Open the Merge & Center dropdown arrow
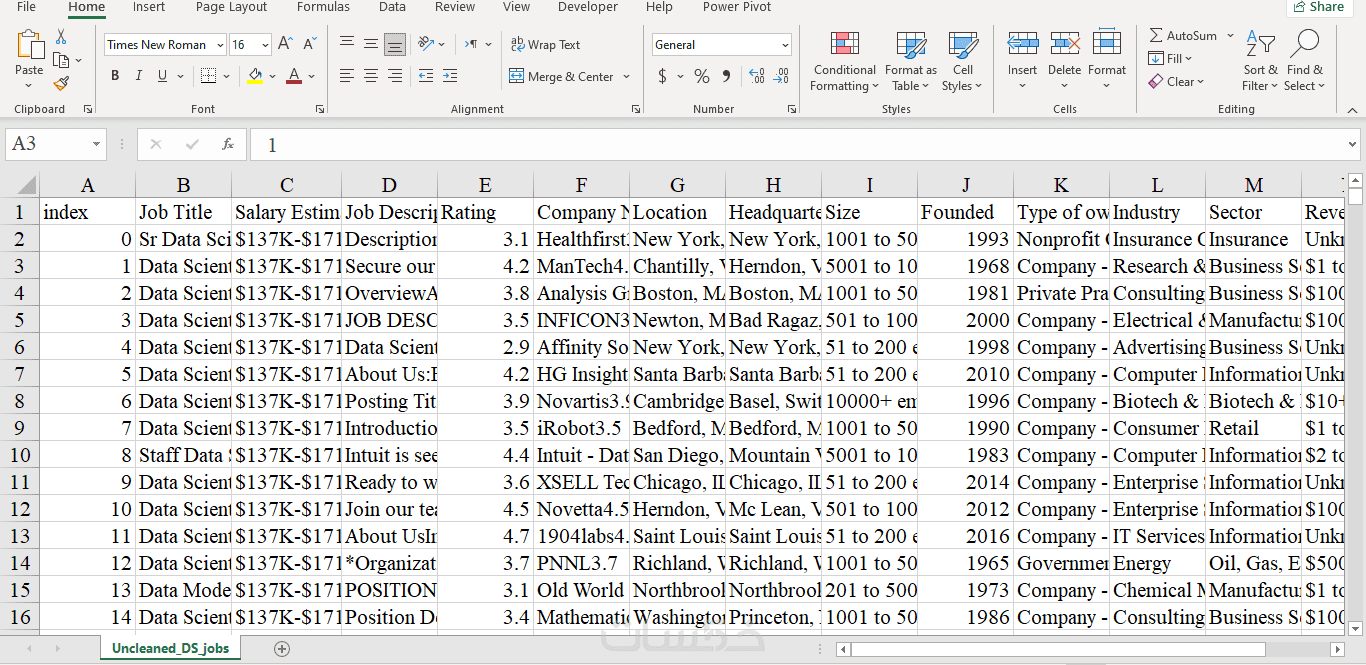The image size is (1366, 665). (627, 76)
